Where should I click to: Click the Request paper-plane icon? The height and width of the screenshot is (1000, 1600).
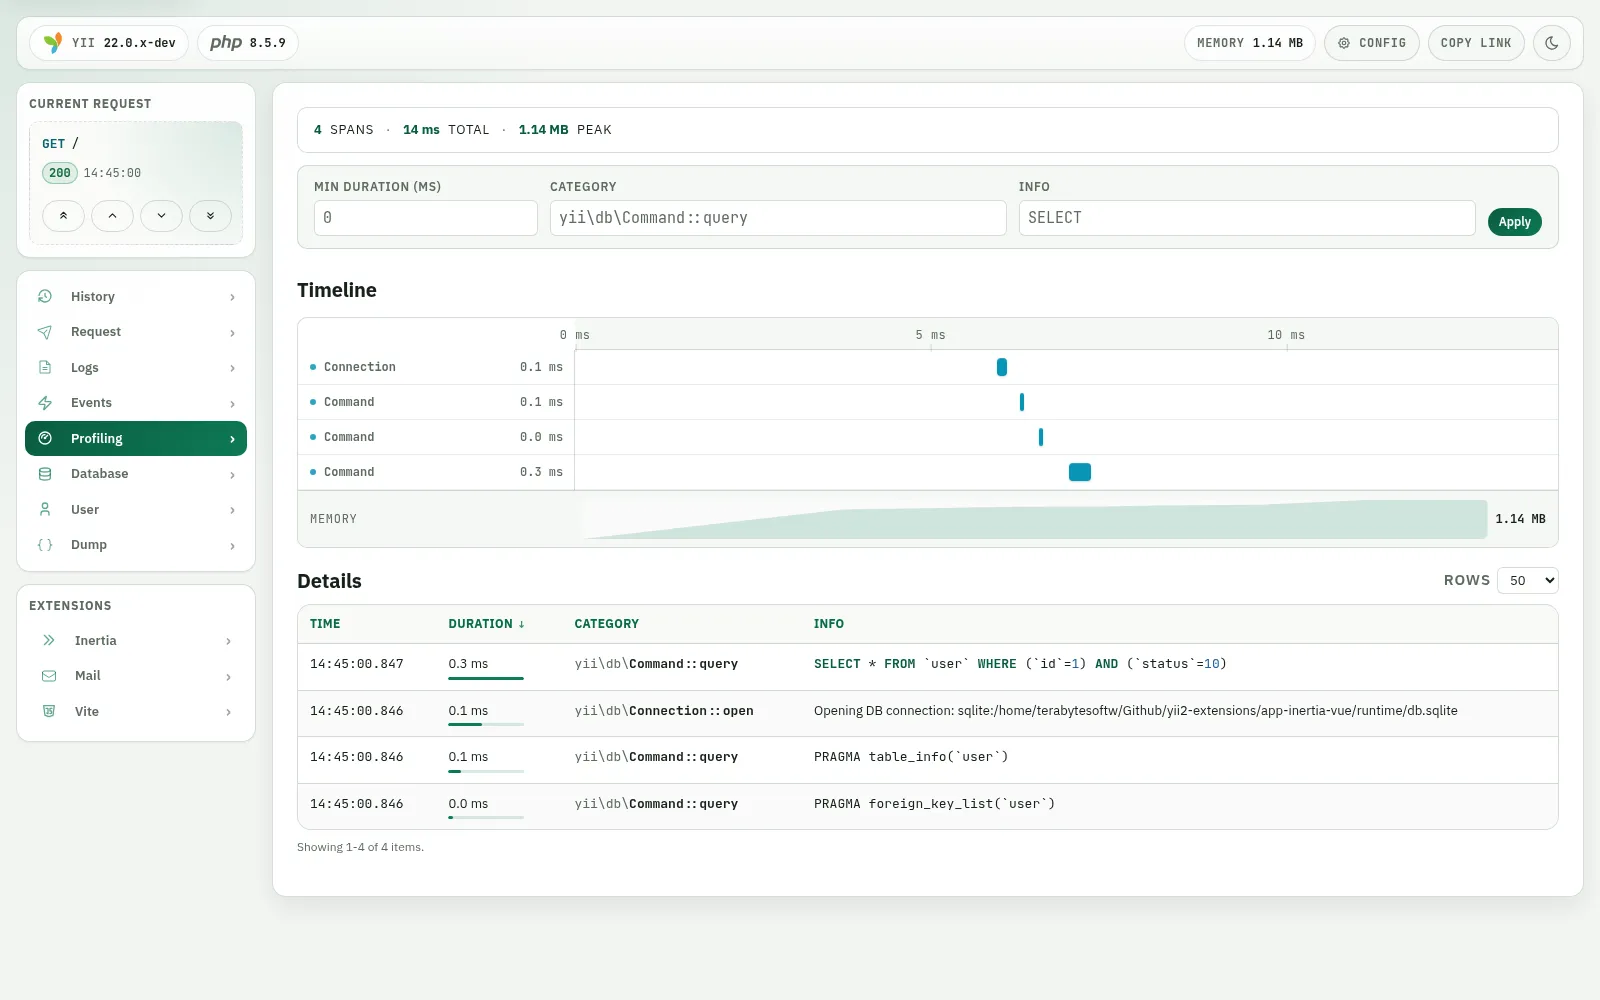45,332
